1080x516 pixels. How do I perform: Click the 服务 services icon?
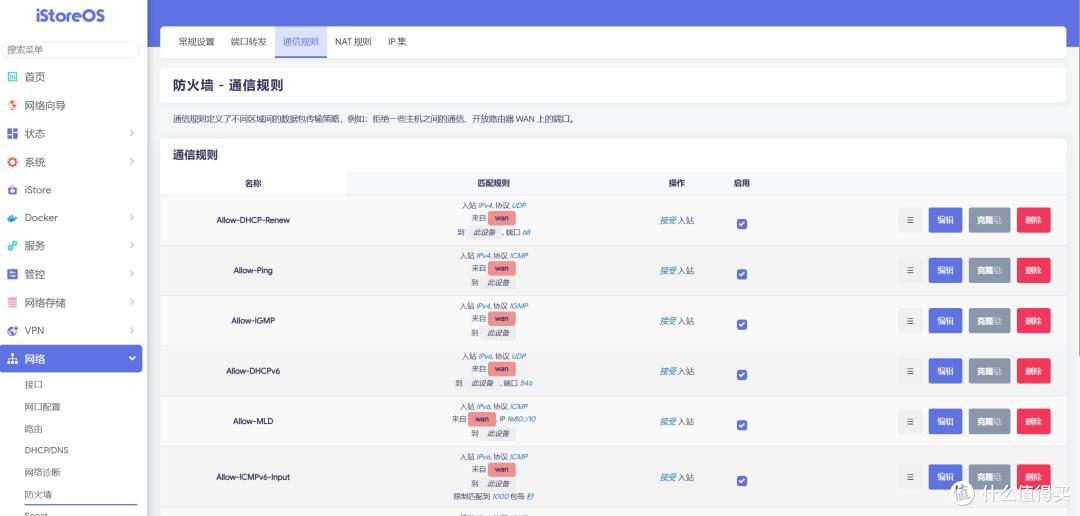tap(12, 246)
